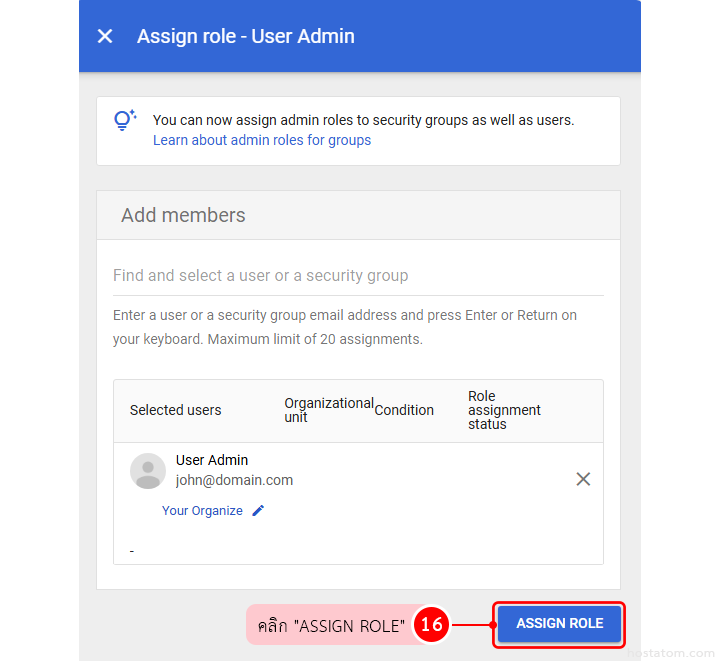Image resolution: width=720 pixels, height=661 pixels.
Task: Click the lightbulb tip icon
Action: point(125,121)
